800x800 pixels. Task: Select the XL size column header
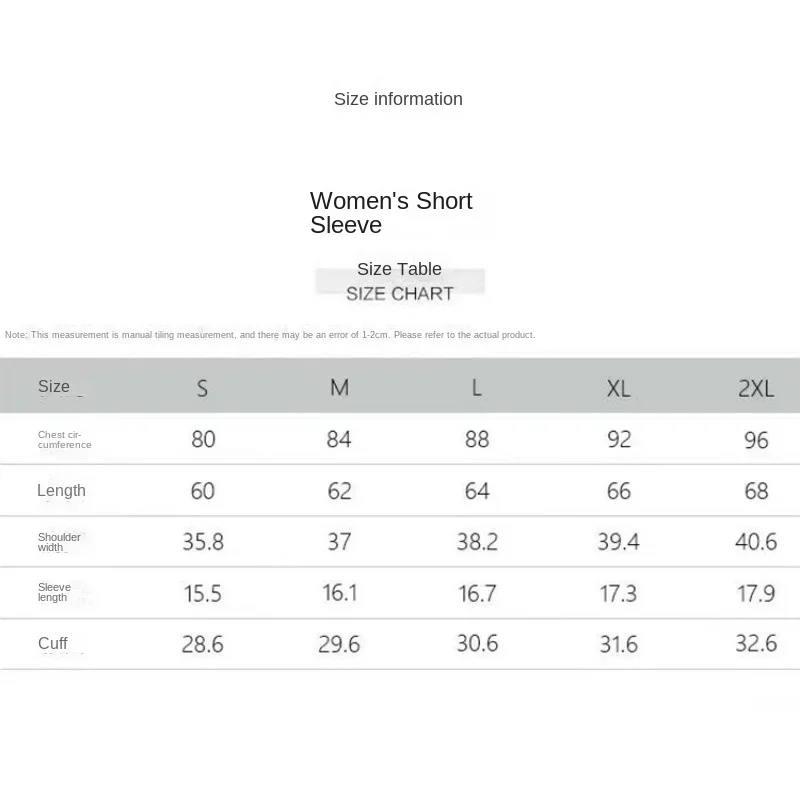(x=618, y=389)
